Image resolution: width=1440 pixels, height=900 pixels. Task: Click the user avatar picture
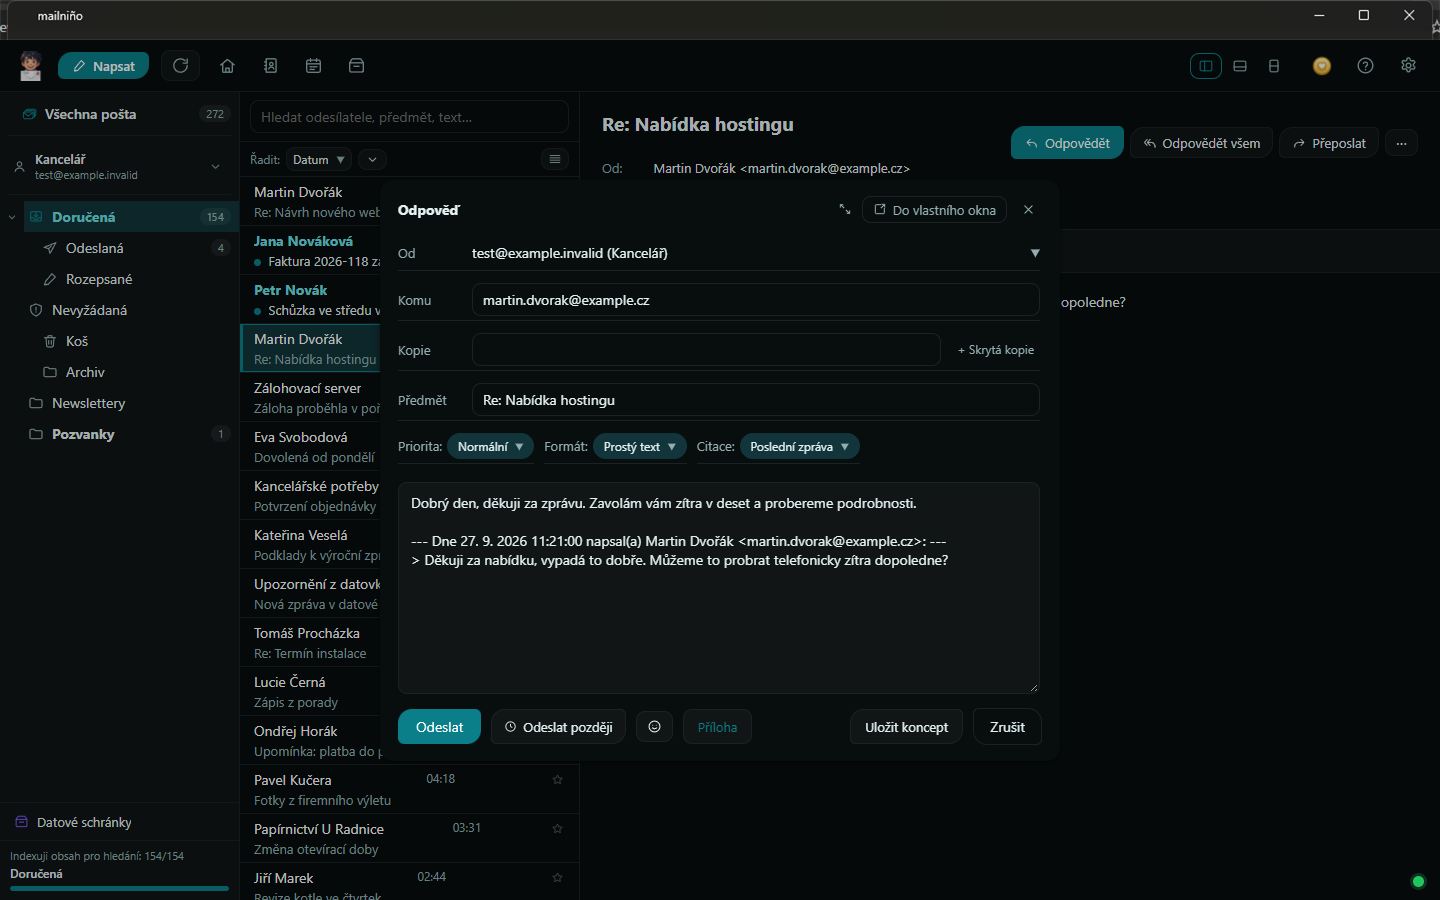[31, 66]
